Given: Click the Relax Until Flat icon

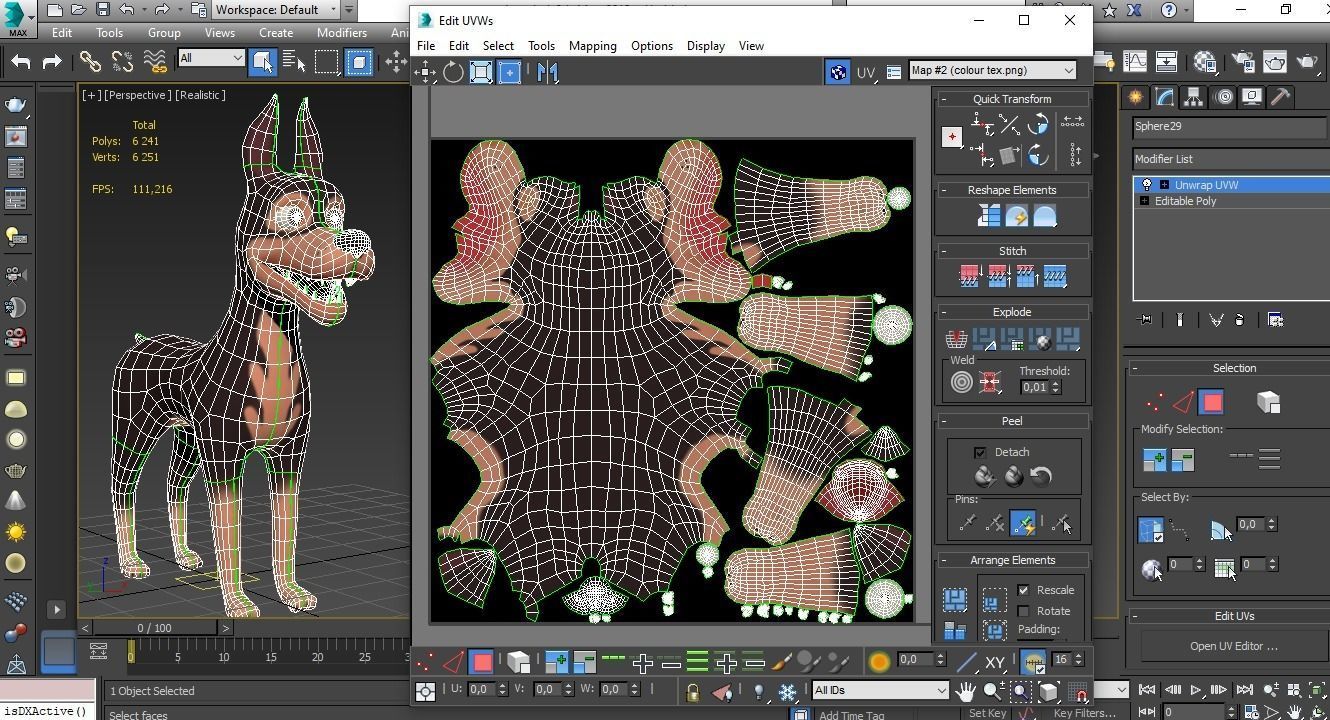Looking at the screenshot, I should (1016, 216).
